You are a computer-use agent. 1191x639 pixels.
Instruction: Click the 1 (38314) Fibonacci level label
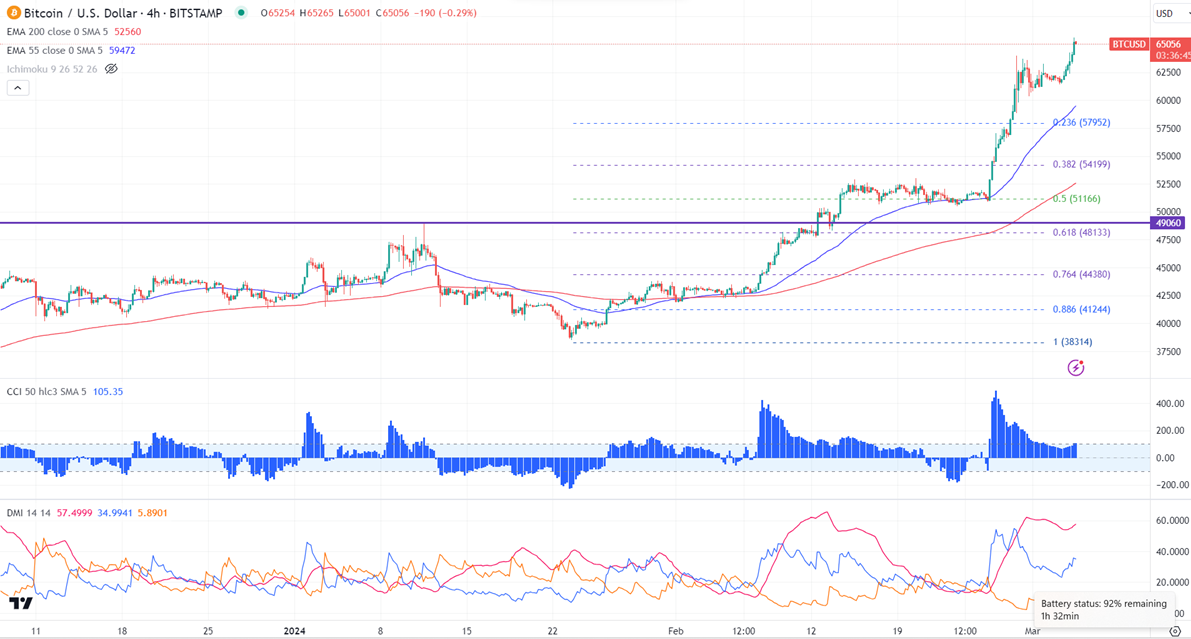click(1073, 342)
